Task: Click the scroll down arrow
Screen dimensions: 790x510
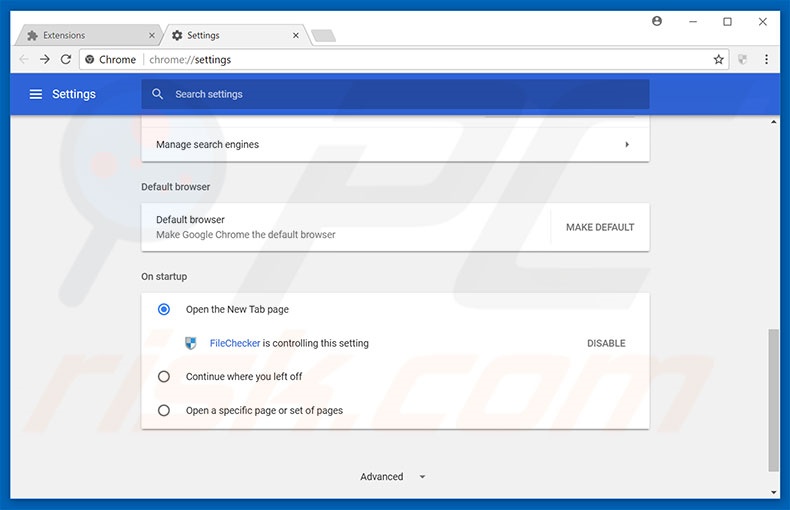Action: (x=773, y=492)
